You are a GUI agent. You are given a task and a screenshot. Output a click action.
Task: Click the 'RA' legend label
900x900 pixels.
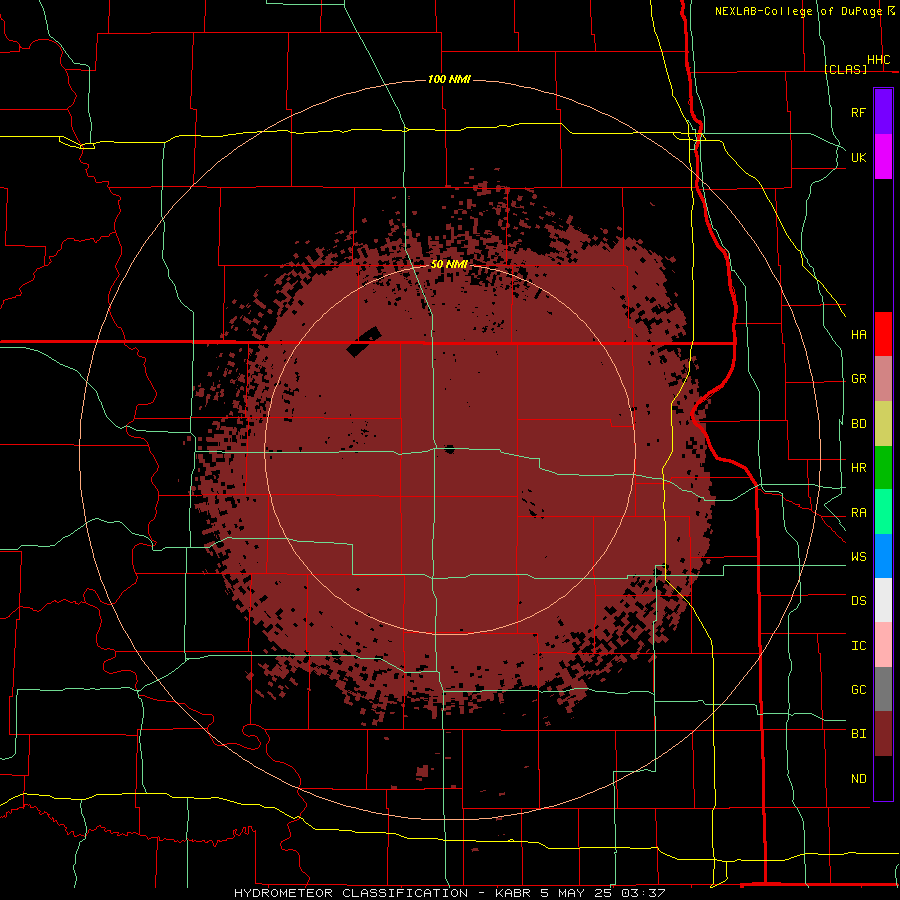tap(858, 513)
